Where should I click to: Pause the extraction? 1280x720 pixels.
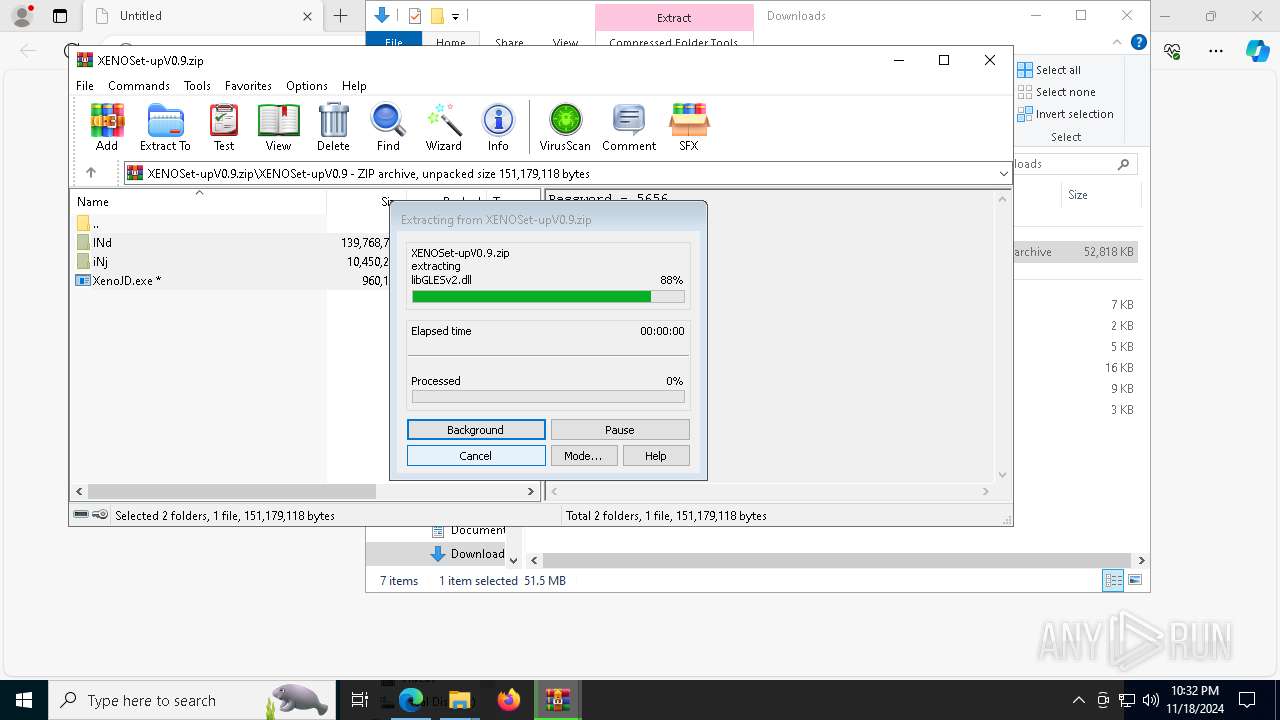click(620, 430)
